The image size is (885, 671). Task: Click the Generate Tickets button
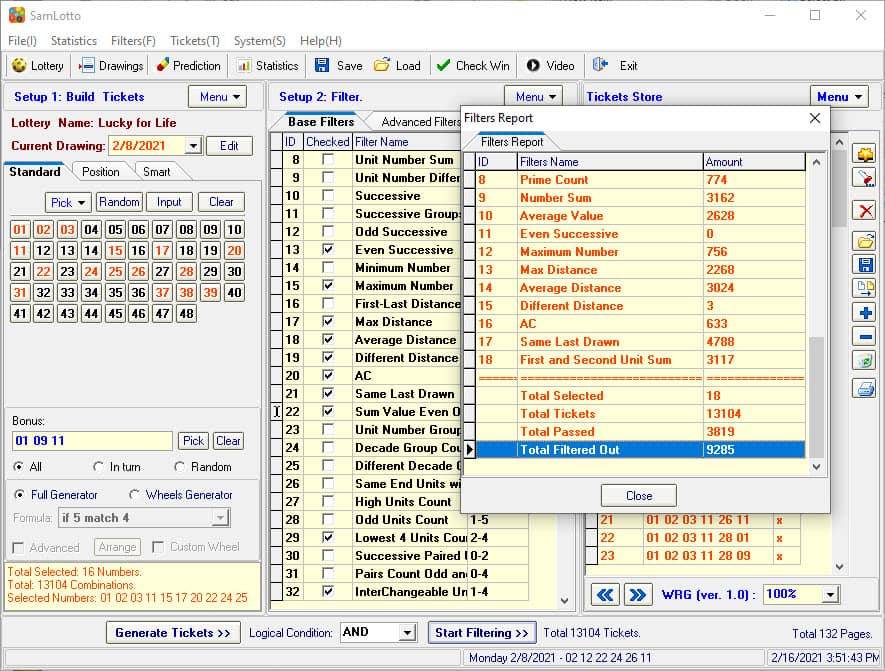(x=173, y=633)
